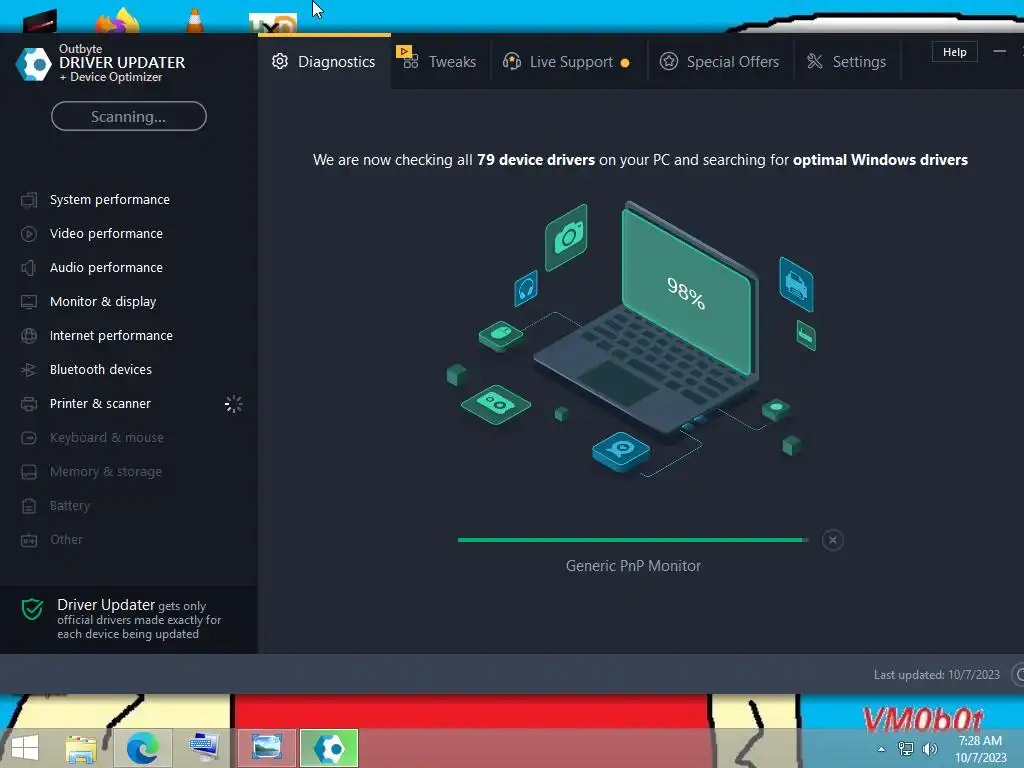Click the Diagnostics gear icon
Screen dimensions: 1024x768
[280, 61]
